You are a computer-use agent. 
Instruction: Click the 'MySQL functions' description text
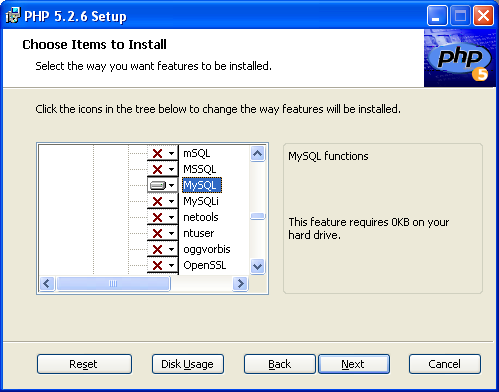tap(328, 156)
